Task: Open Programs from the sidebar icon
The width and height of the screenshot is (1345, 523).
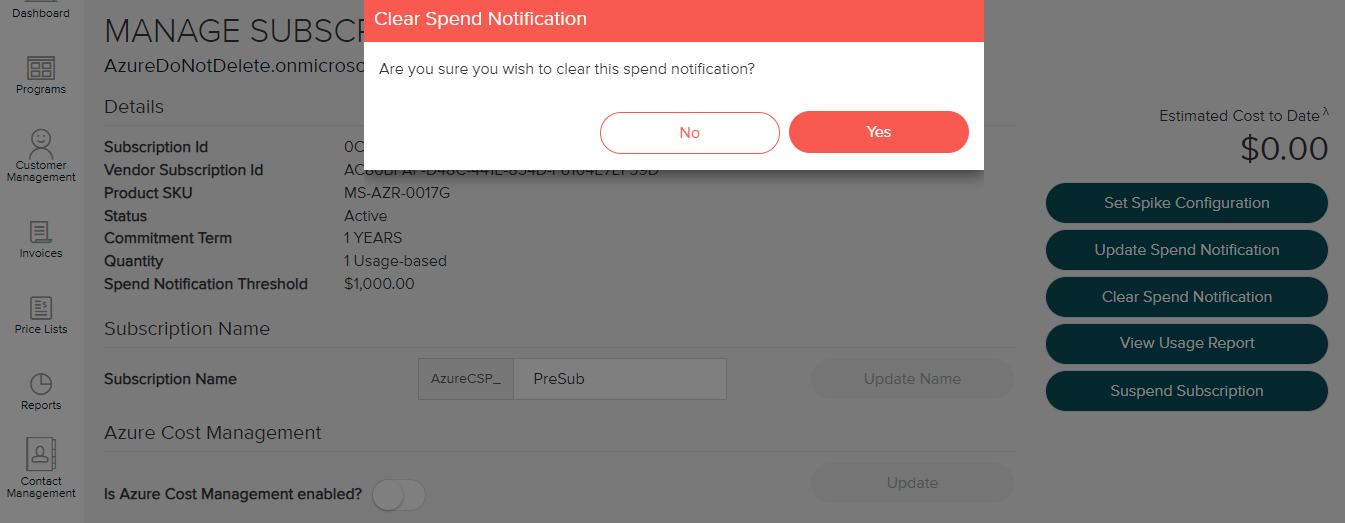Action: pyautogui.click(x=41, y=69)
